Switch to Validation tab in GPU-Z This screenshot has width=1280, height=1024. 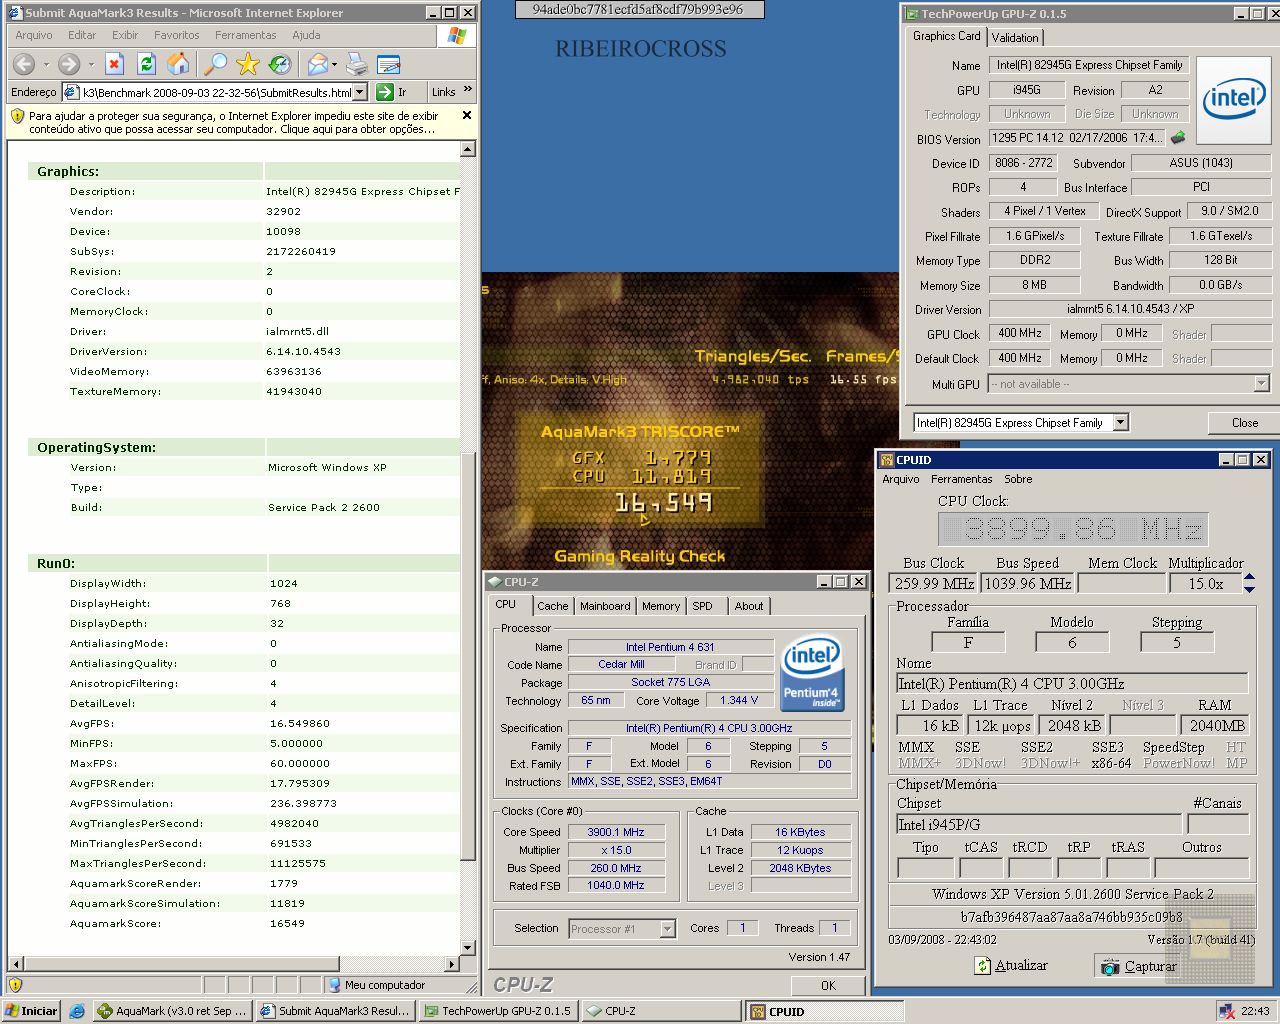coord(1015,37)
